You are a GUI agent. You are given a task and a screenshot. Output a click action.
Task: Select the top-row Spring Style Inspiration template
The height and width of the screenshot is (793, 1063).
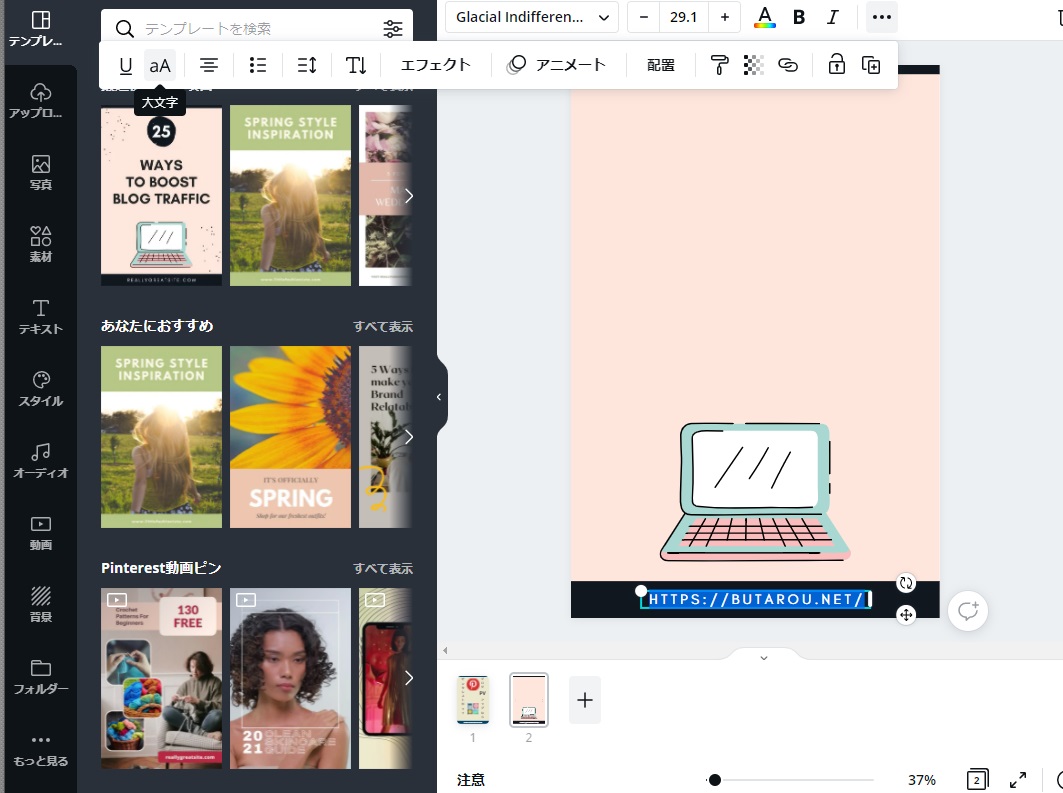[290, 195]
